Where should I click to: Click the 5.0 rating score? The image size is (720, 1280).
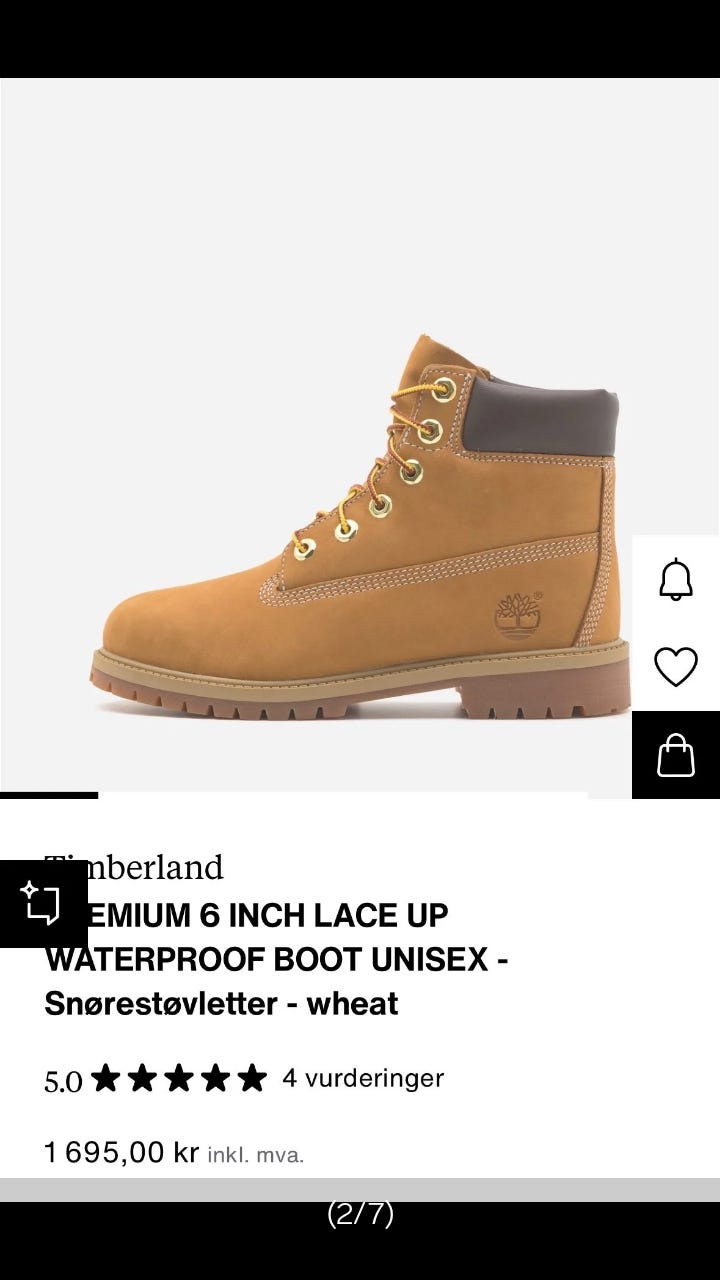click(63, 1081)
